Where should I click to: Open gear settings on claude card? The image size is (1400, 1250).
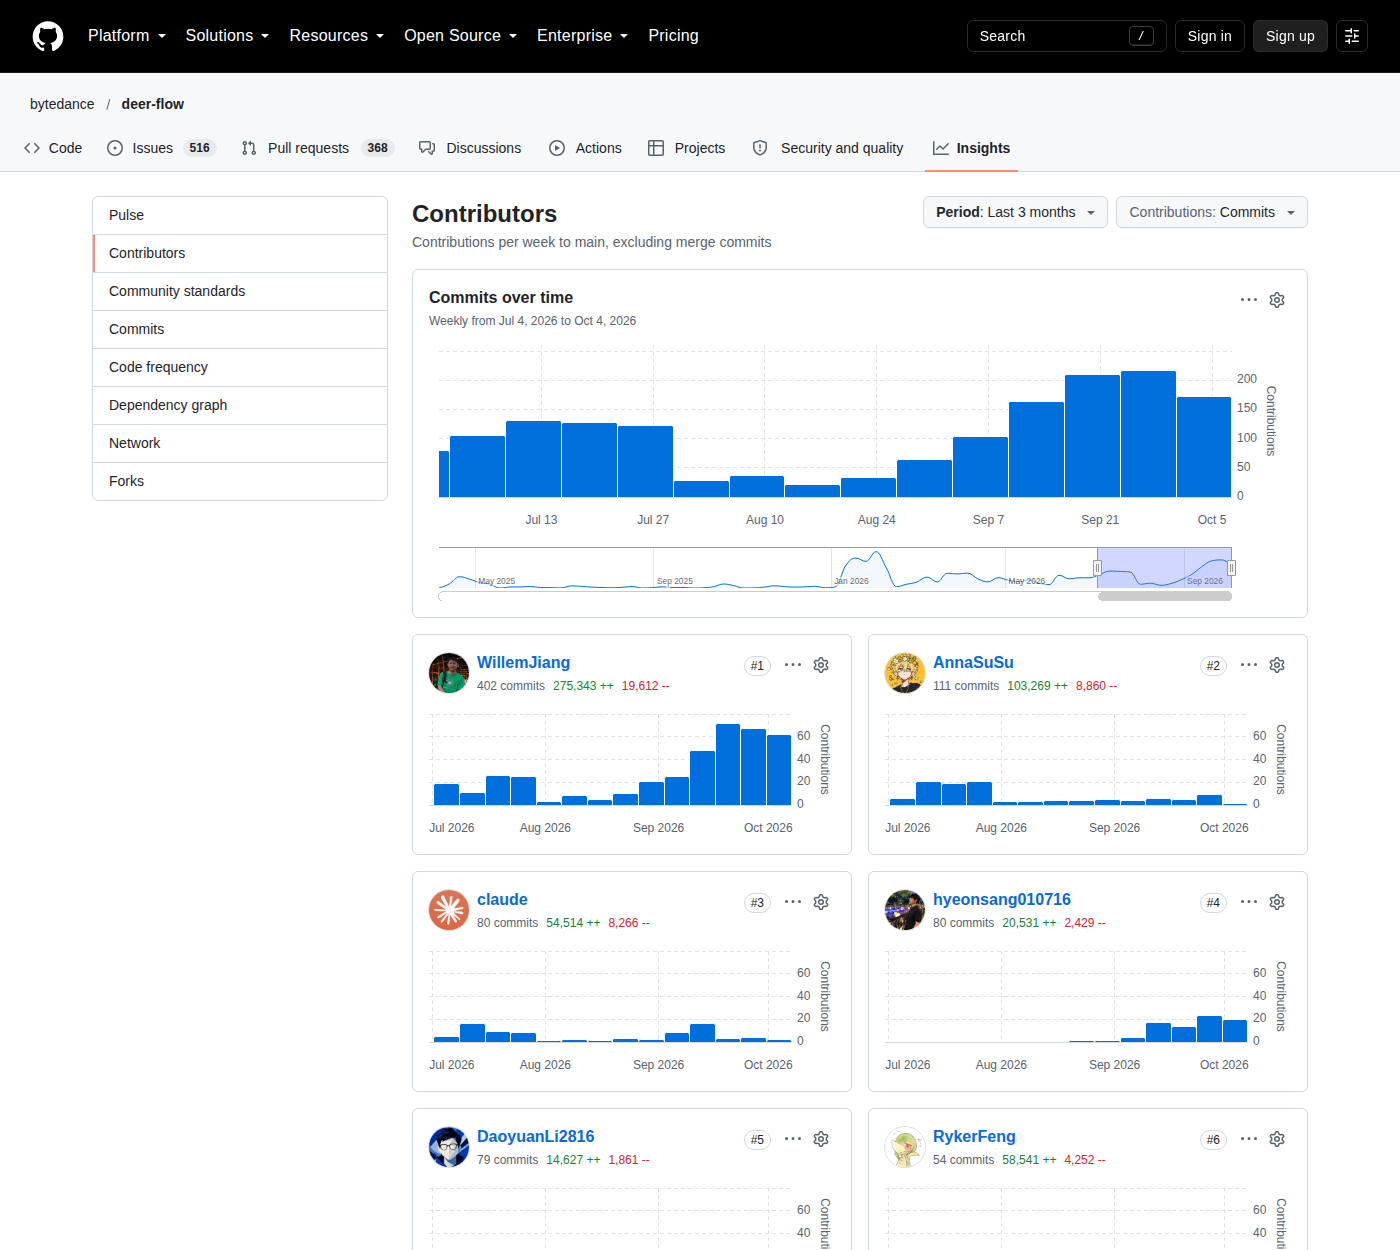(821, 902)
